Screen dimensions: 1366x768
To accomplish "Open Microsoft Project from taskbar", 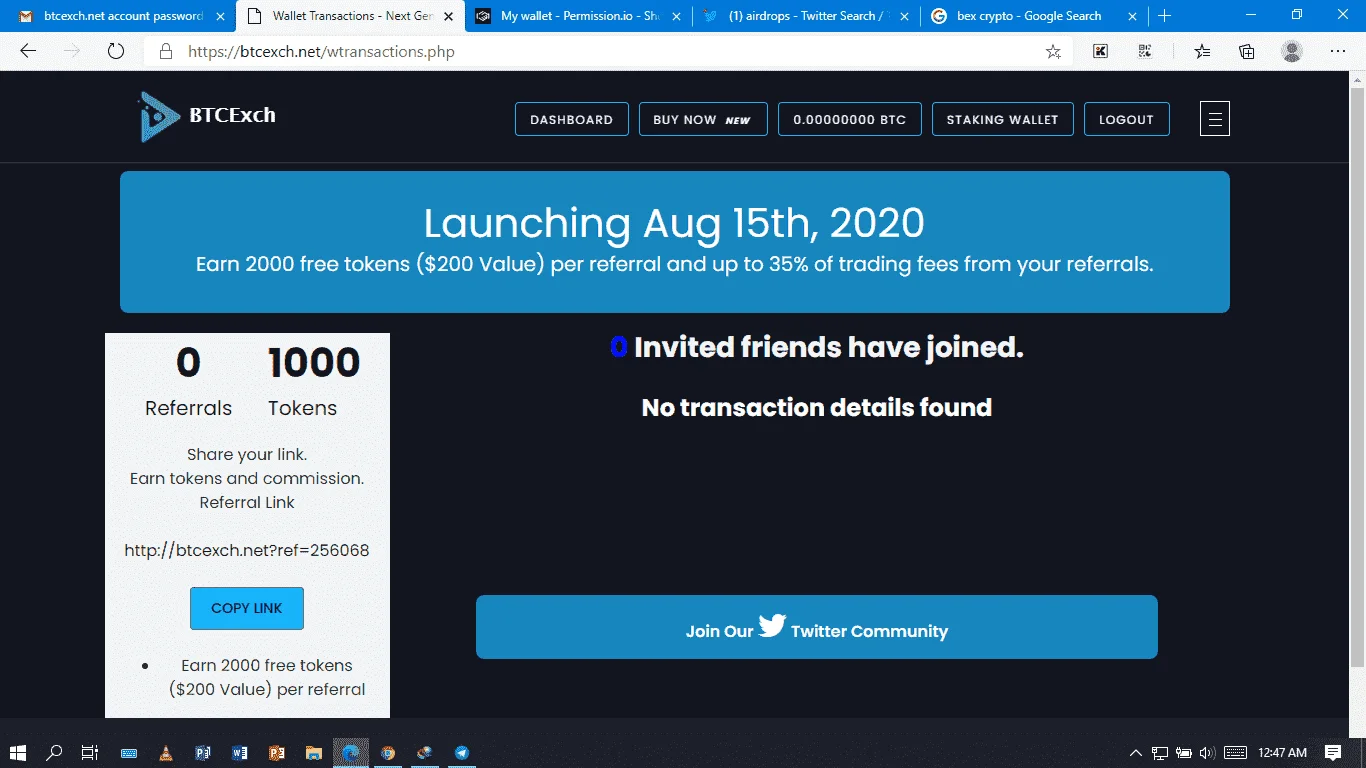I will pos(203,753).
